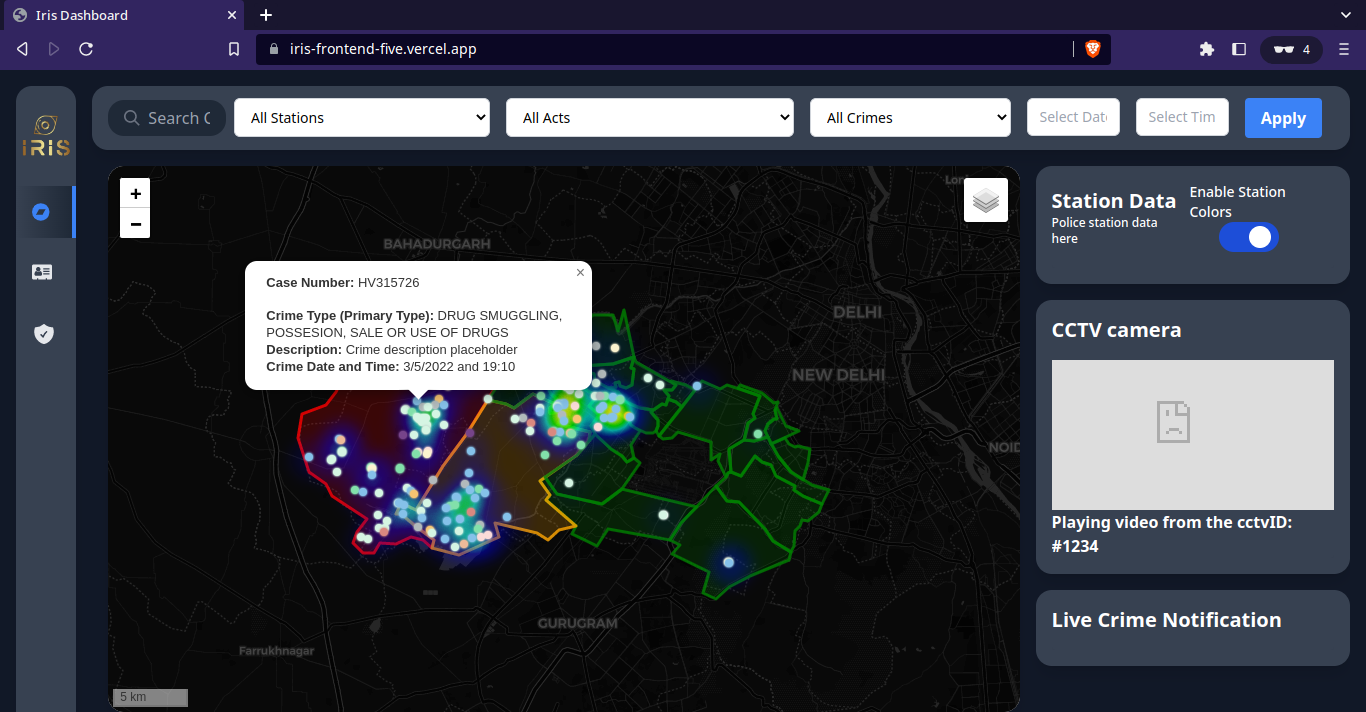The image size is (1366, 712).
Task: Disable the Enable Station Colors switch
Action: 1248,237
